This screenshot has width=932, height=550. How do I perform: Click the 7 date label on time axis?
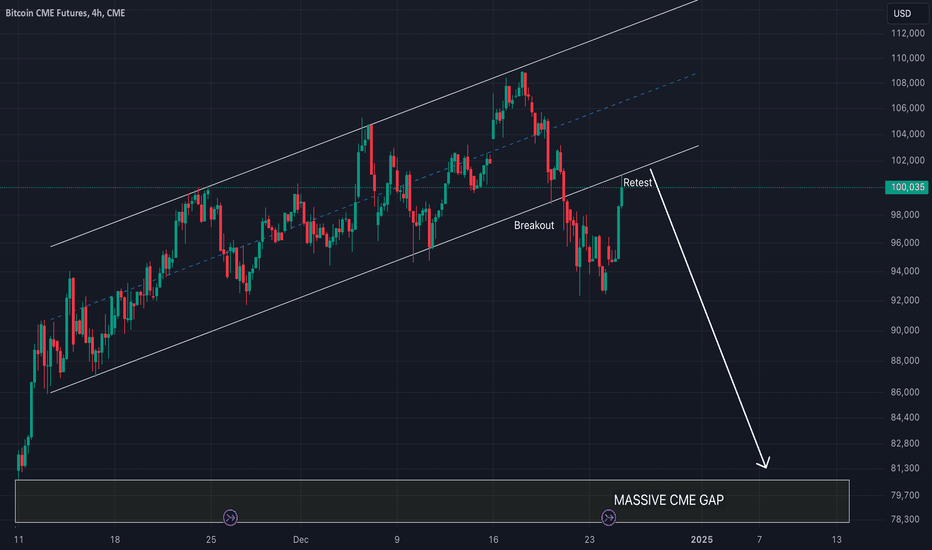pyautogui.click(x=759, y=540)
